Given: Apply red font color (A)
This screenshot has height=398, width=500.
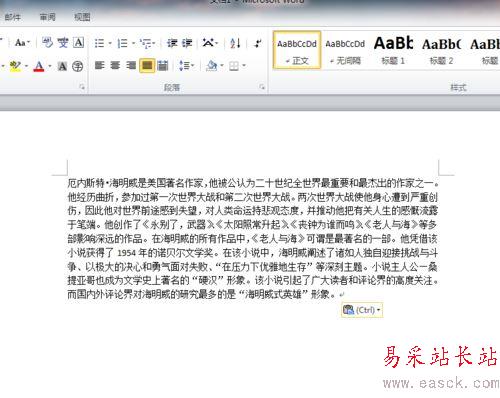Looking at the screenshot, I should 39,66.
